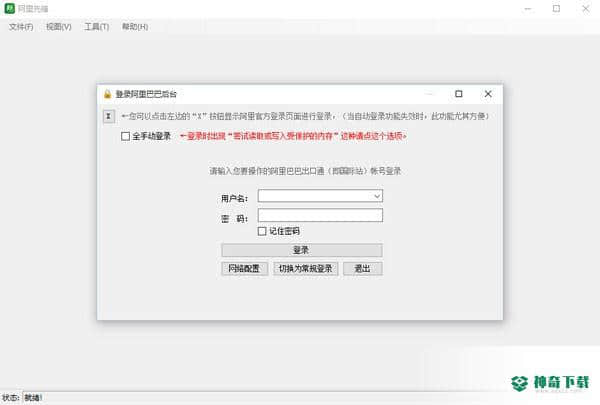Open the 工具(T) menu
Viewport: 600px width, 405px height.
click(97, 27)
